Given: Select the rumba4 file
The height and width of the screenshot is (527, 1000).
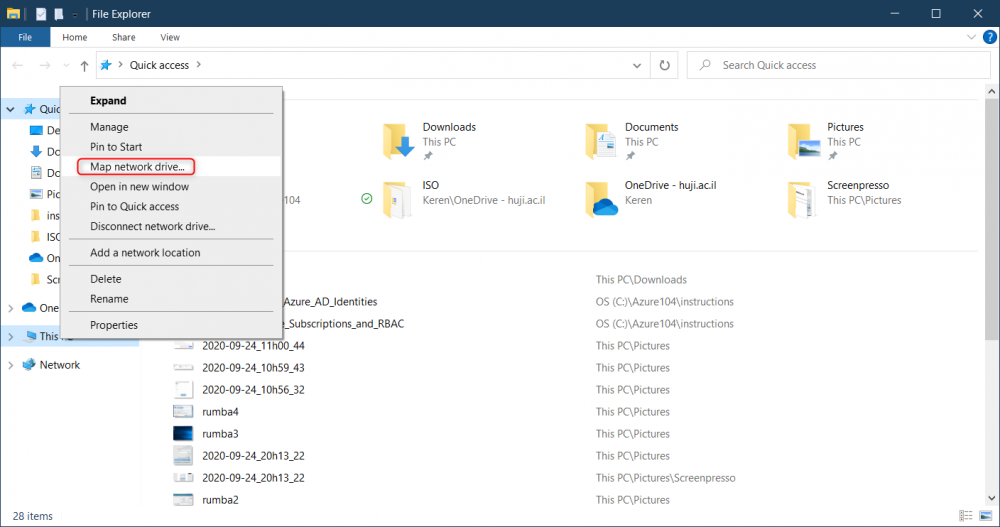Looking at the screenshot, I should click(x=220, y=412).
